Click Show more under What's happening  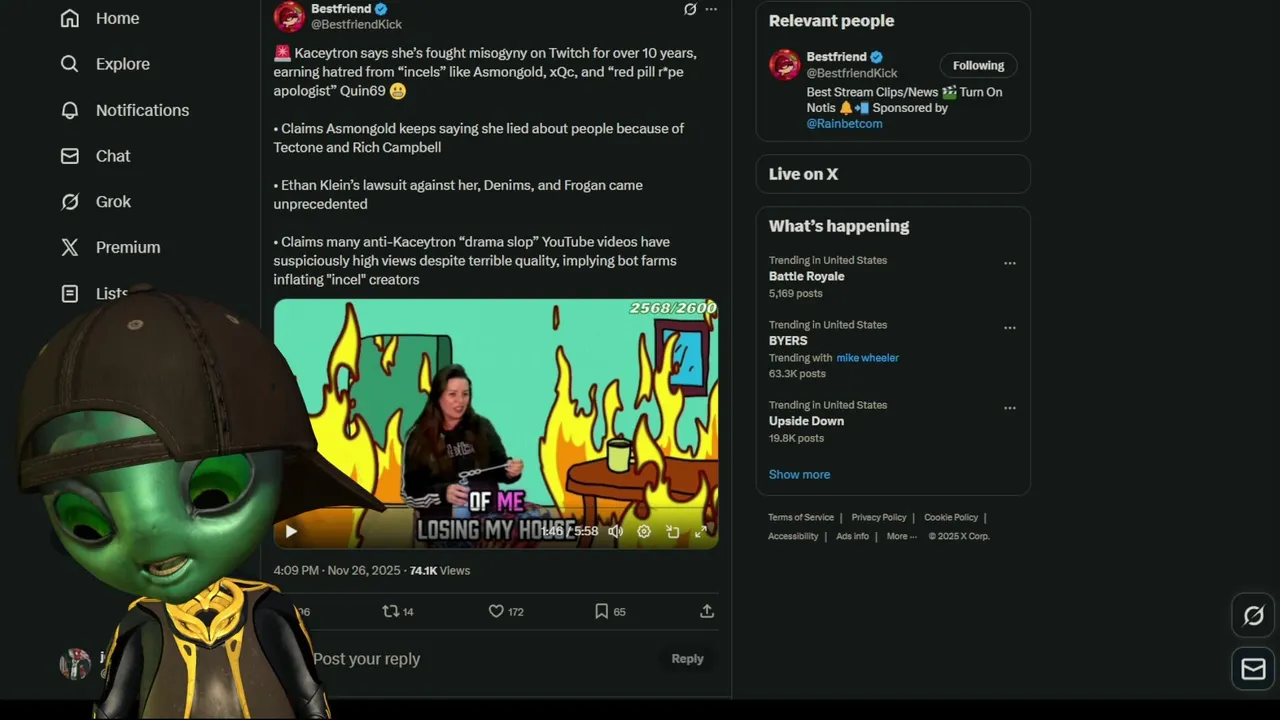click(x=799, y=475)
